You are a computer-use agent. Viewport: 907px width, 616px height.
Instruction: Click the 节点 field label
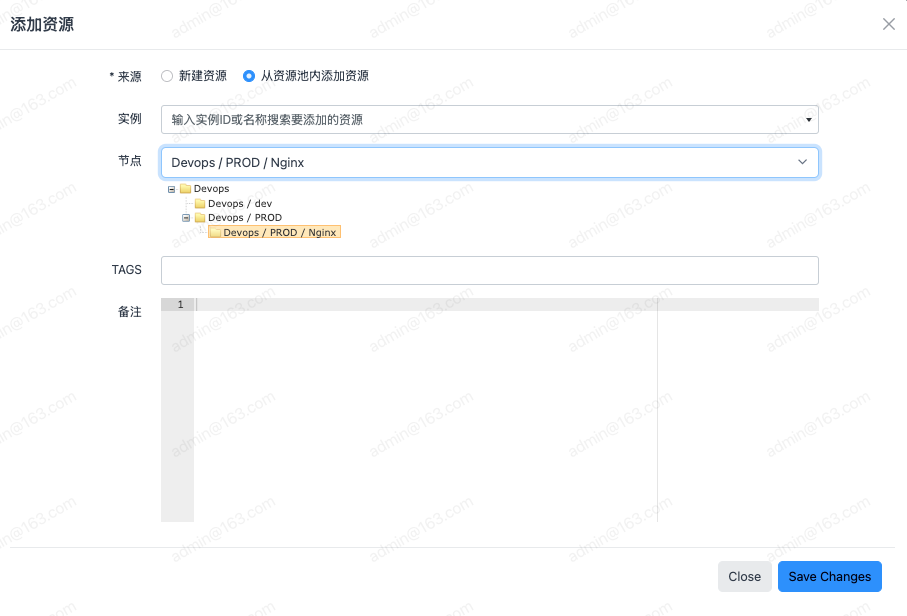(130, 161)
